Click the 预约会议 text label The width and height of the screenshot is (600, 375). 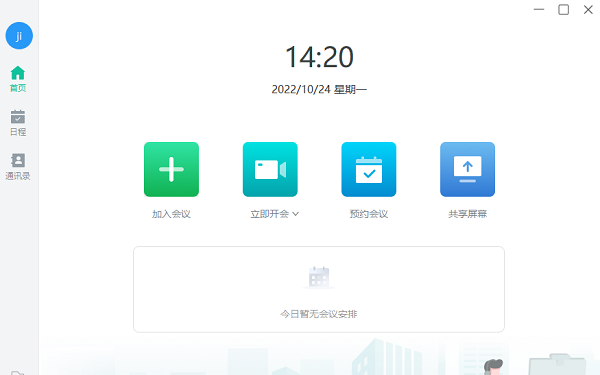369,214
